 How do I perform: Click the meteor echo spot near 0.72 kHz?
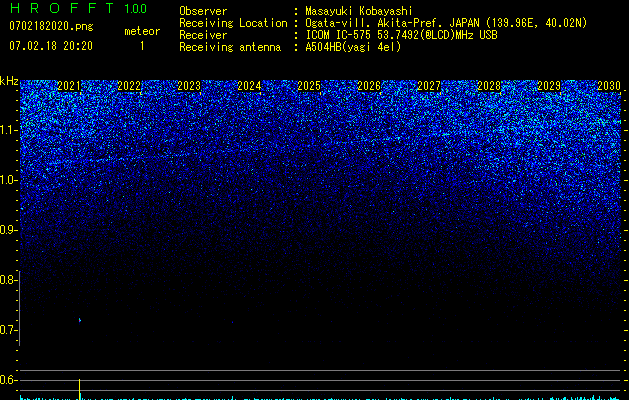(80, 320)
